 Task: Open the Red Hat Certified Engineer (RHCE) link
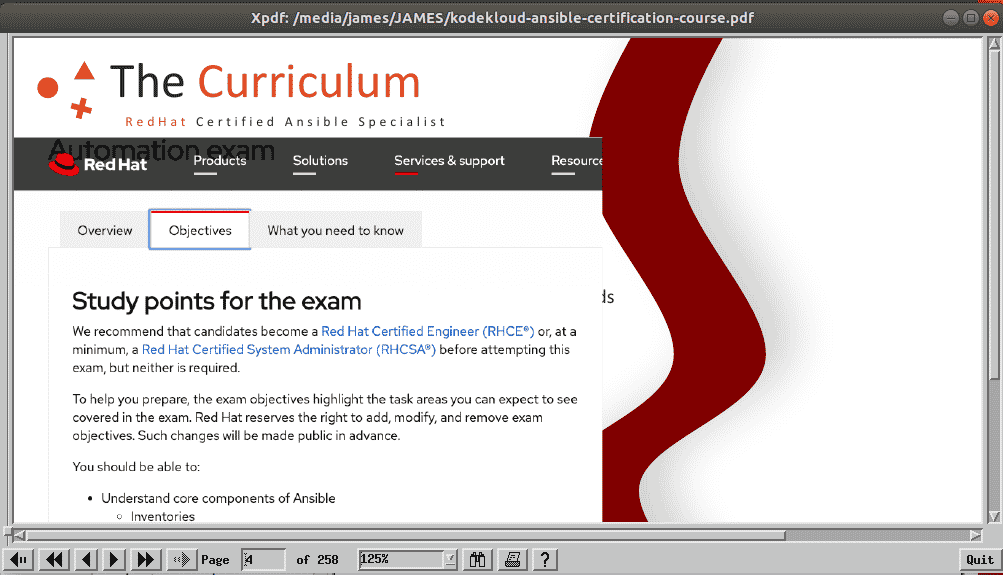(x=427, y=331)
